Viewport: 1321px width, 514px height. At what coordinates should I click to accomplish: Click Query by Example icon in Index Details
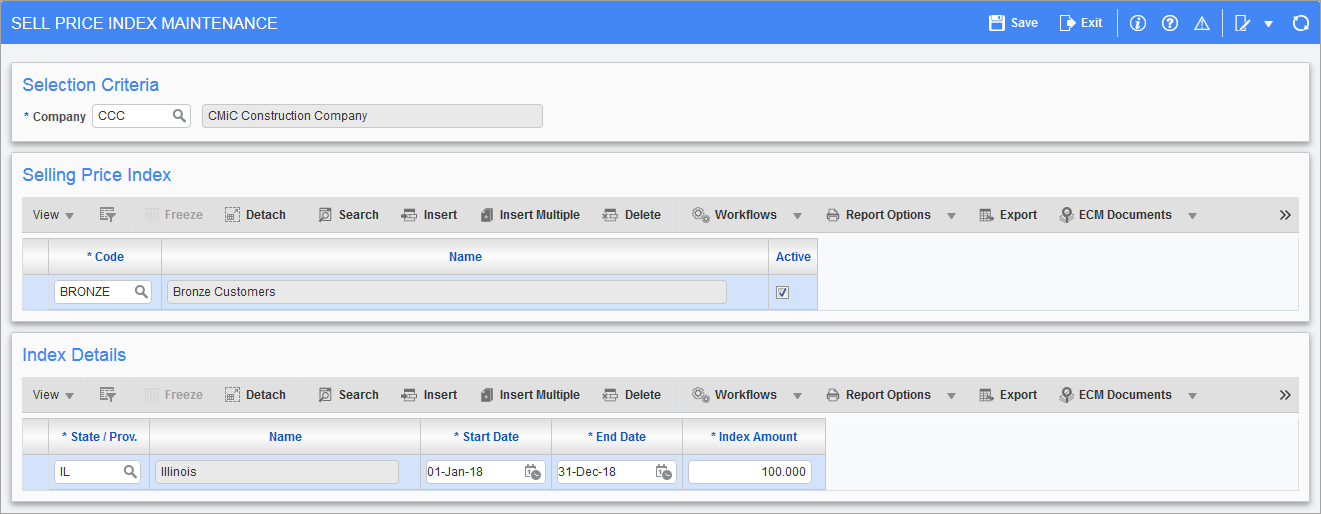point(108,395)
